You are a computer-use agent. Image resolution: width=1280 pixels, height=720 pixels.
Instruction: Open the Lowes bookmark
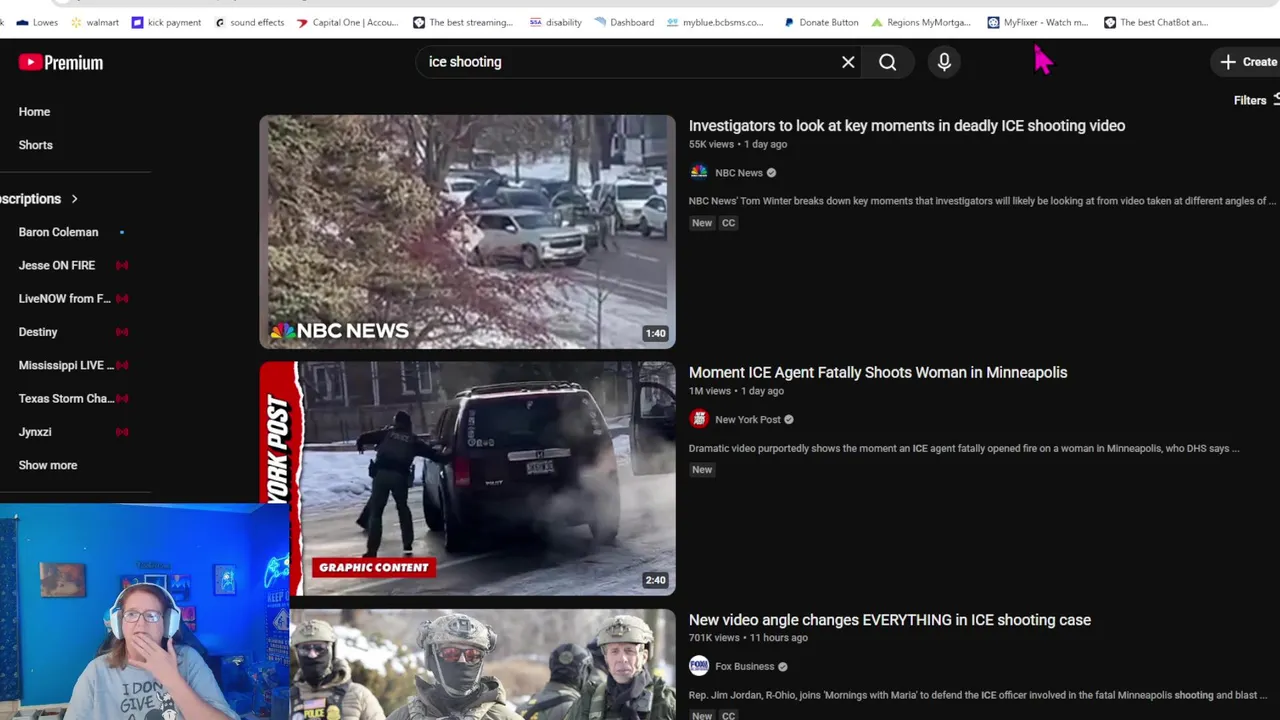click(38, 22)
